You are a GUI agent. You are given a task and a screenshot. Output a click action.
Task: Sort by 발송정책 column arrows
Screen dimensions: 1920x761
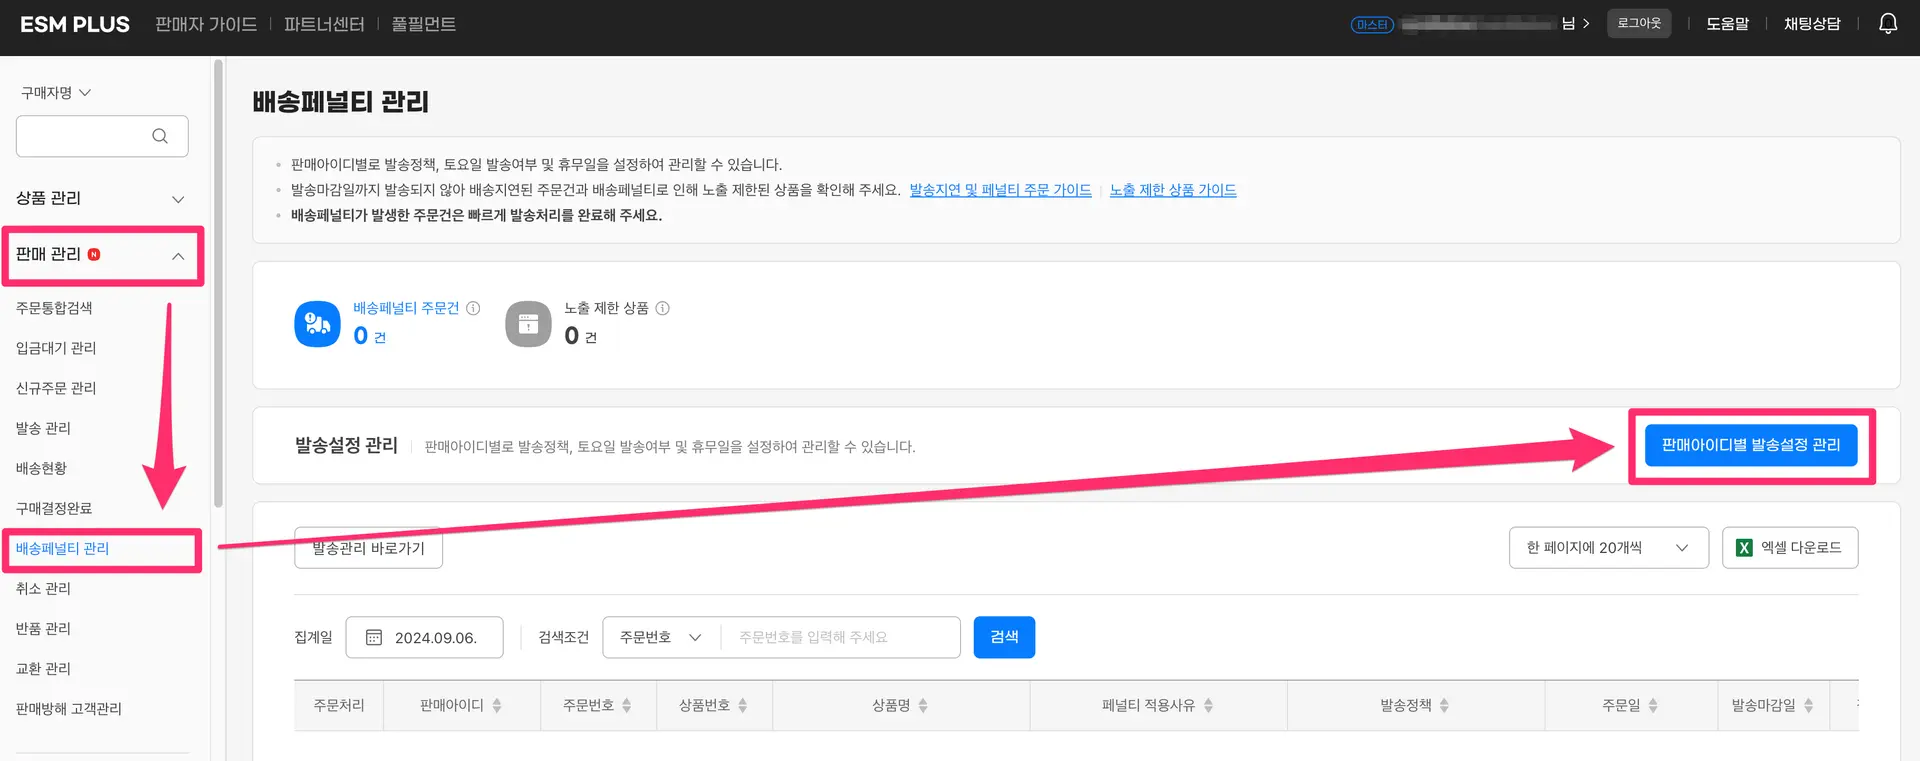point(1444,705)
